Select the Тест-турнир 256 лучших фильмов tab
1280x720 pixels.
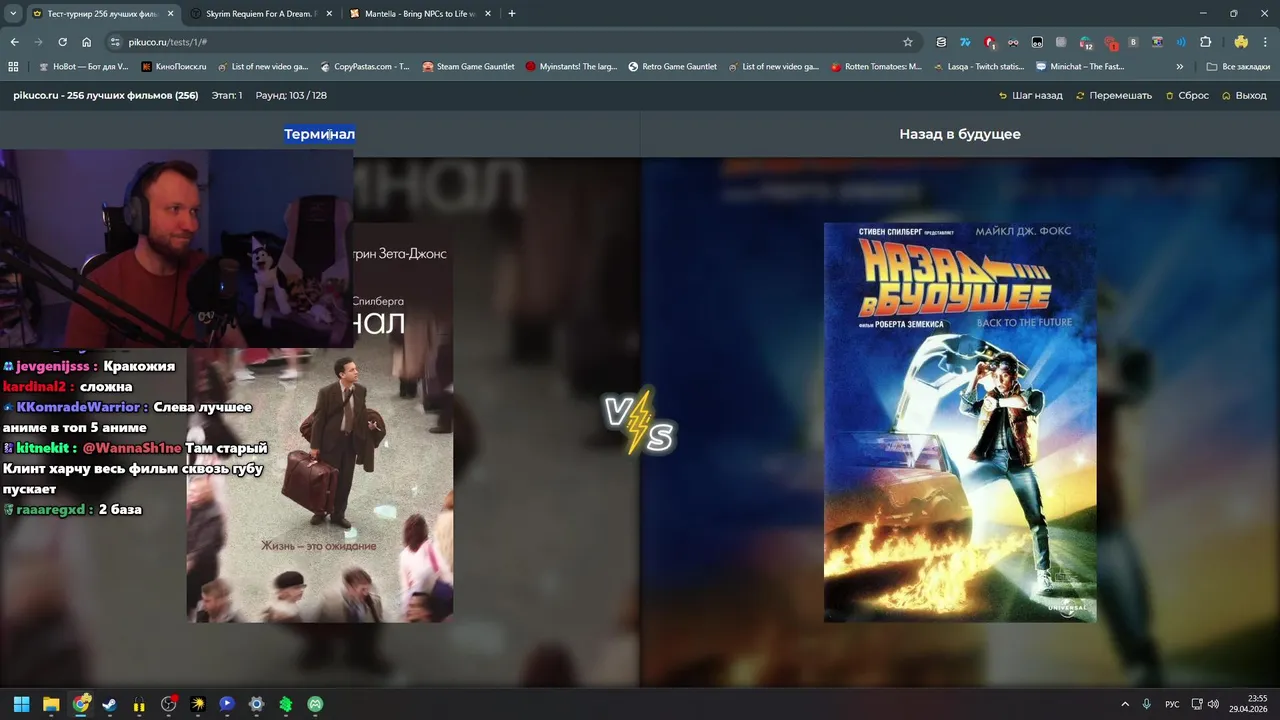point(102,14)
